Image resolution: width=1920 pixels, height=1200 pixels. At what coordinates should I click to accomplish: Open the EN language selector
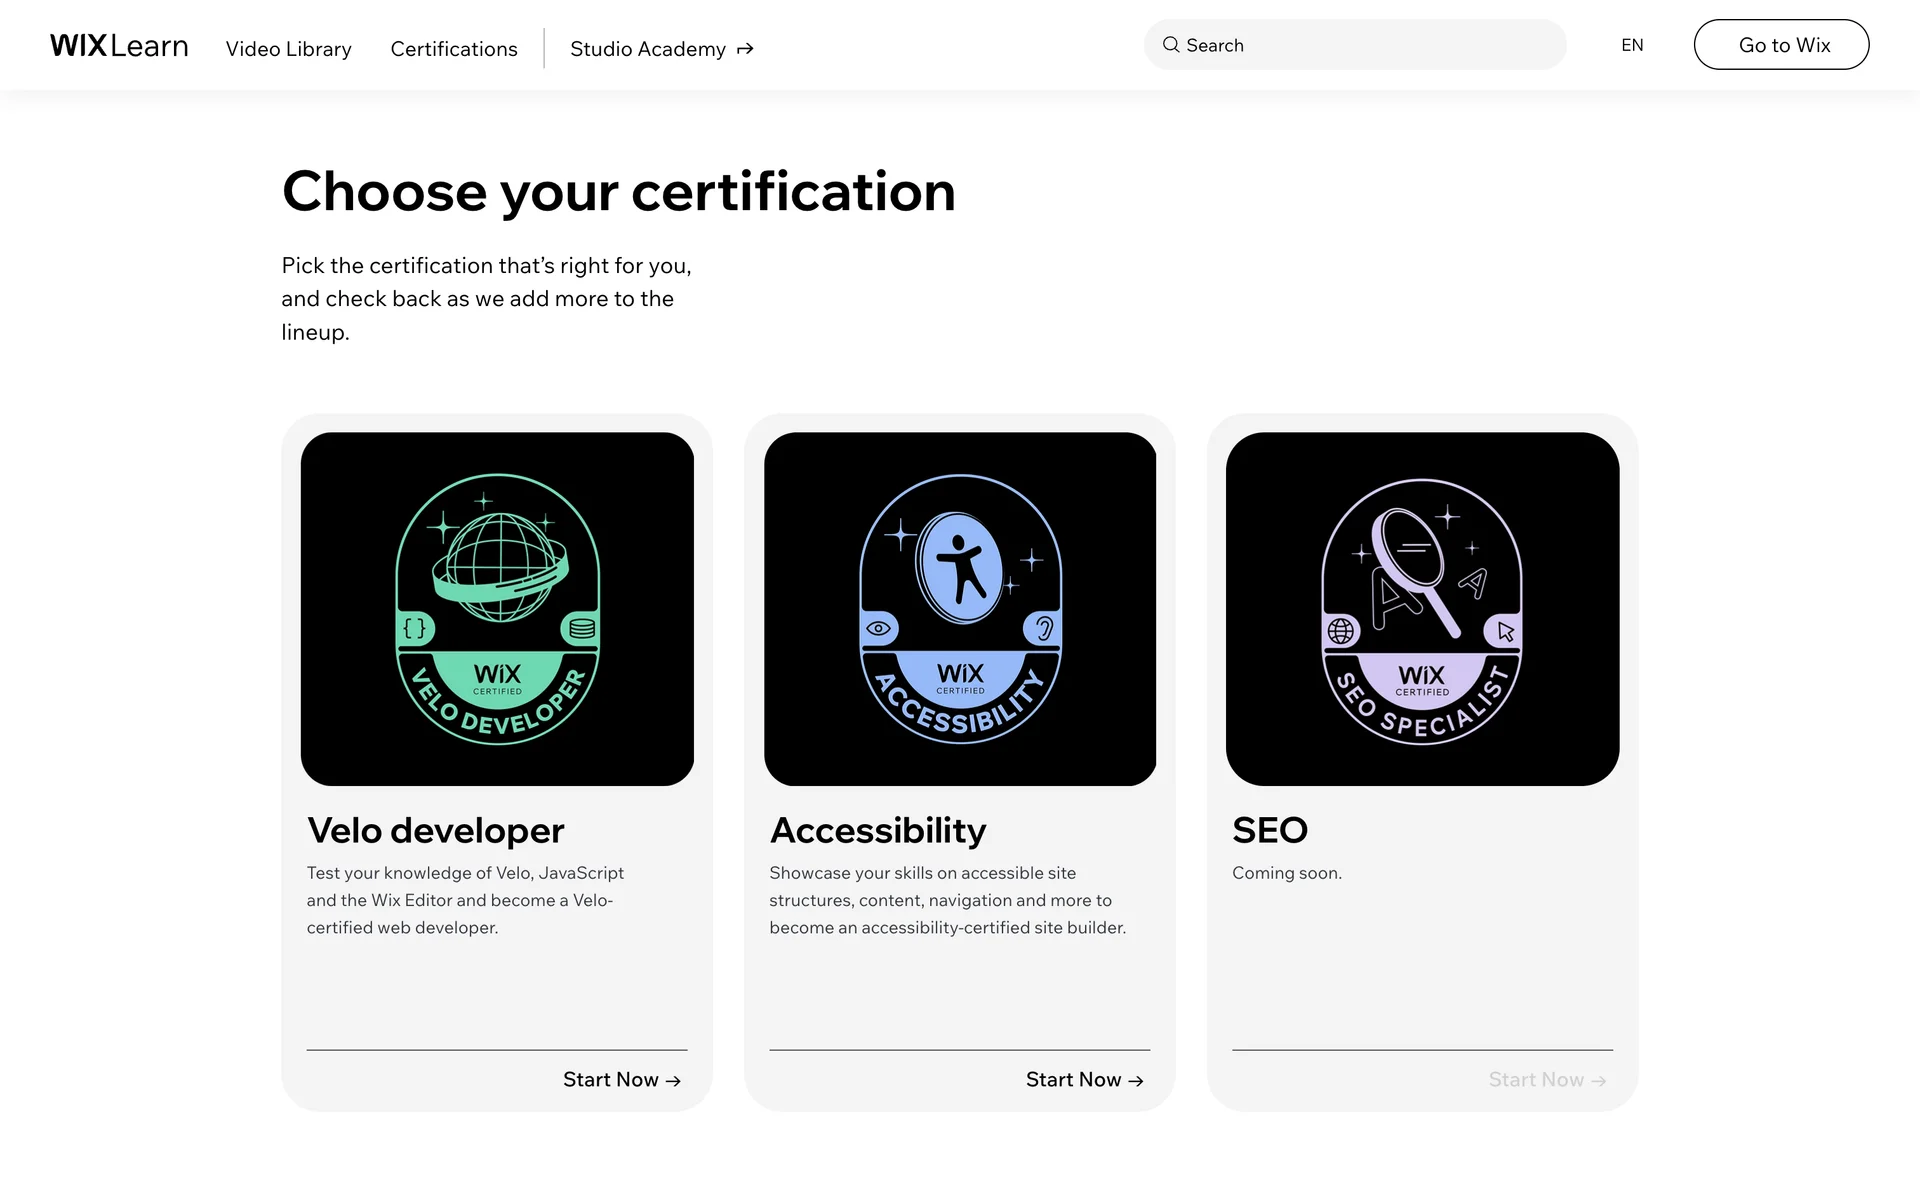point(1632,45)
